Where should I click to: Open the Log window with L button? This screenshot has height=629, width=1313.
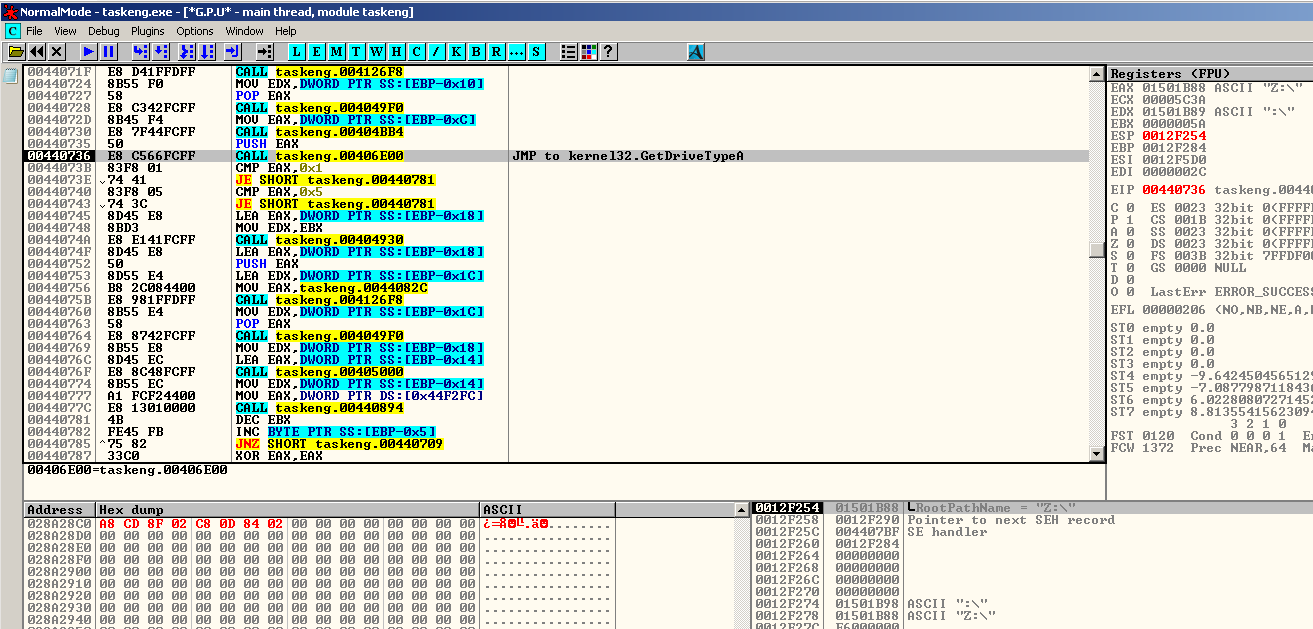tap(297, 51)
